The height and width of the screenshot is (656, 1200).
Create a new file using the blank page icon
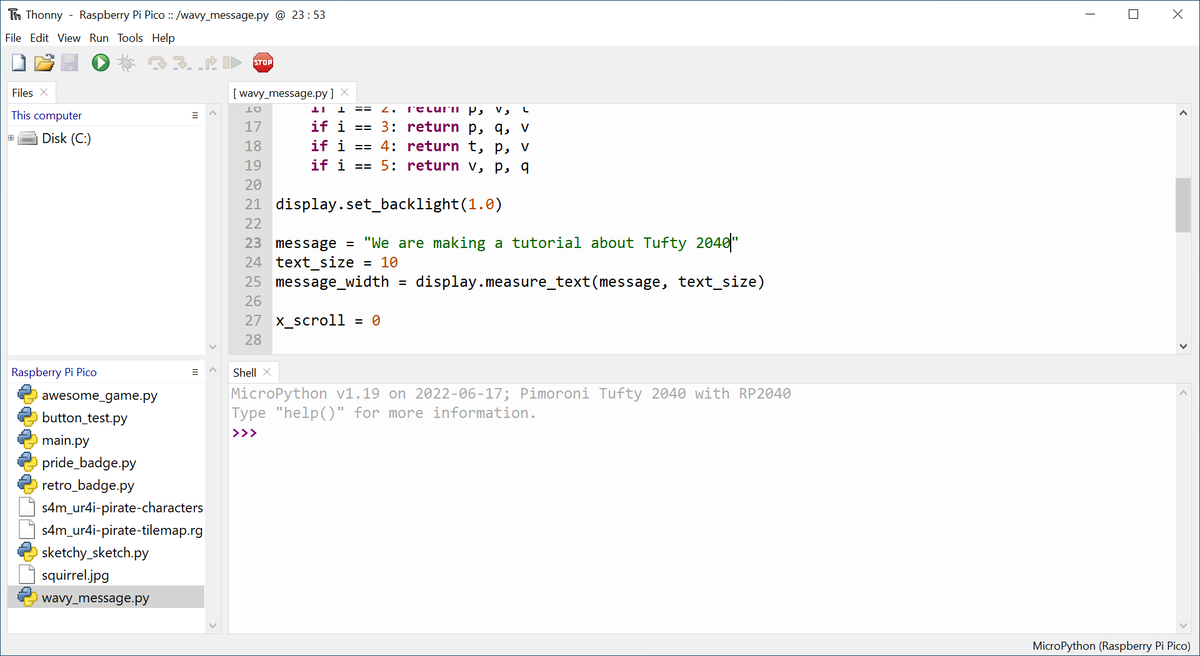click(x=18, y=62)
